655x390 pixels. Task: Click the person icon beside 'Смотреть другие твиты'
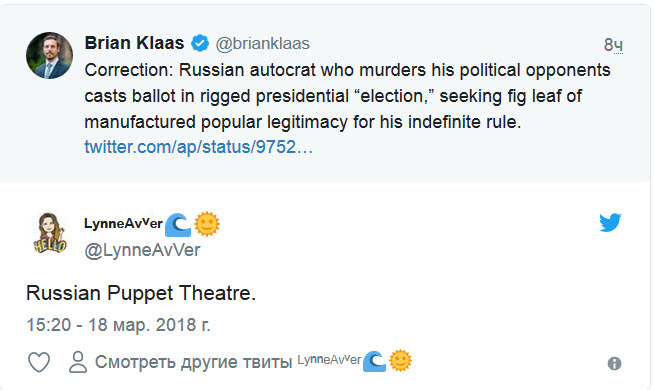pos(78,362)
